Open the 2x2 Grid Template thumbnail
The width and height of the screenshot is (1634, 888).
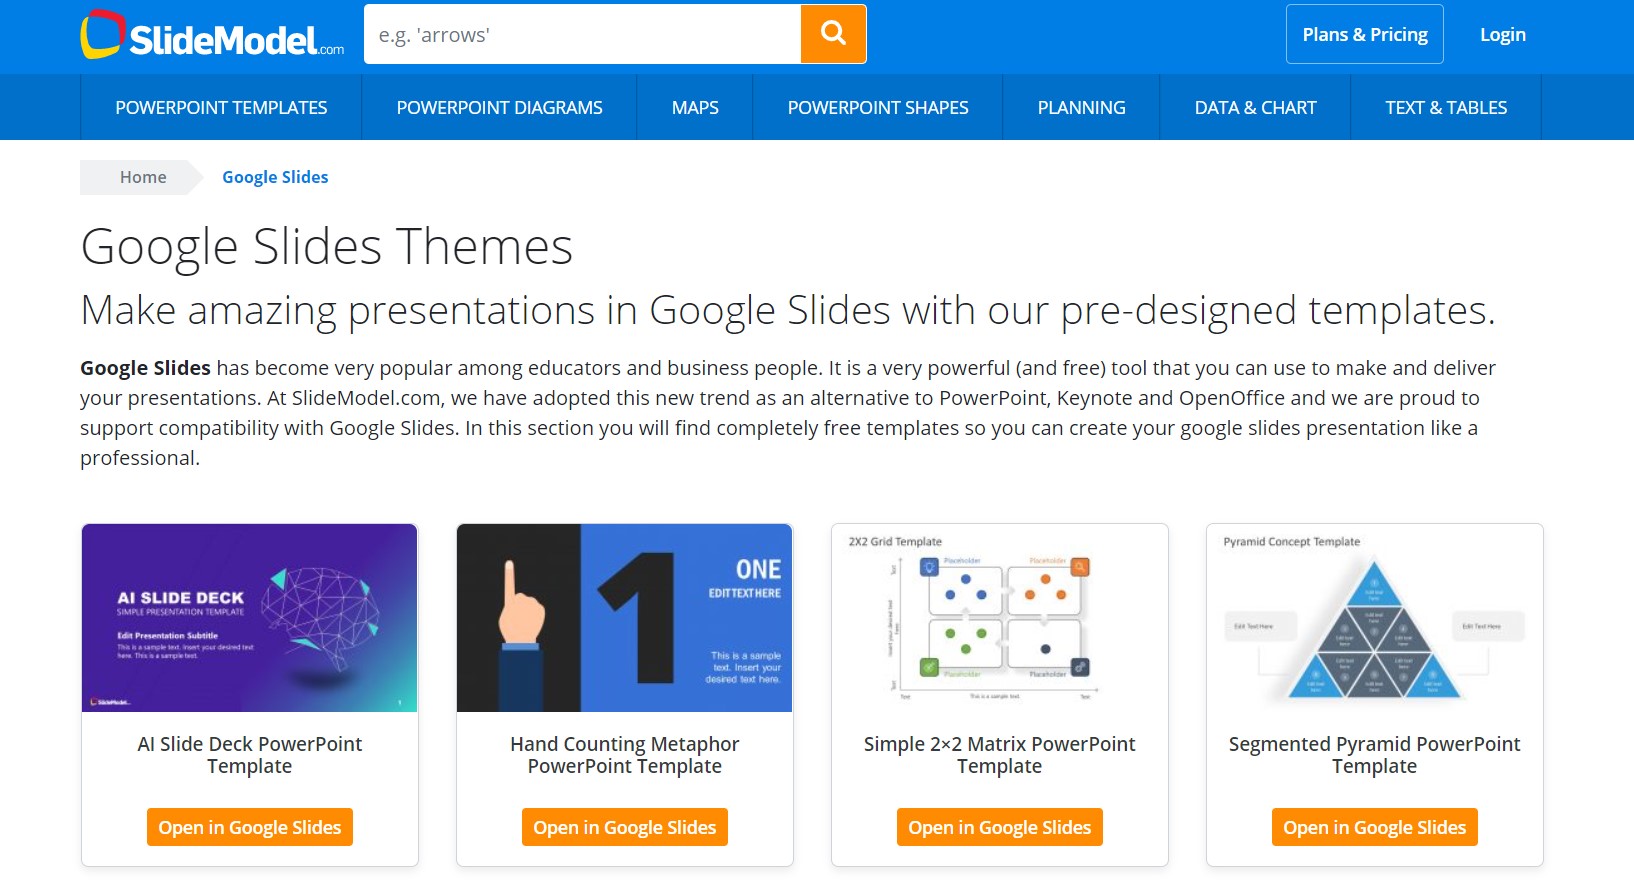1000,618
